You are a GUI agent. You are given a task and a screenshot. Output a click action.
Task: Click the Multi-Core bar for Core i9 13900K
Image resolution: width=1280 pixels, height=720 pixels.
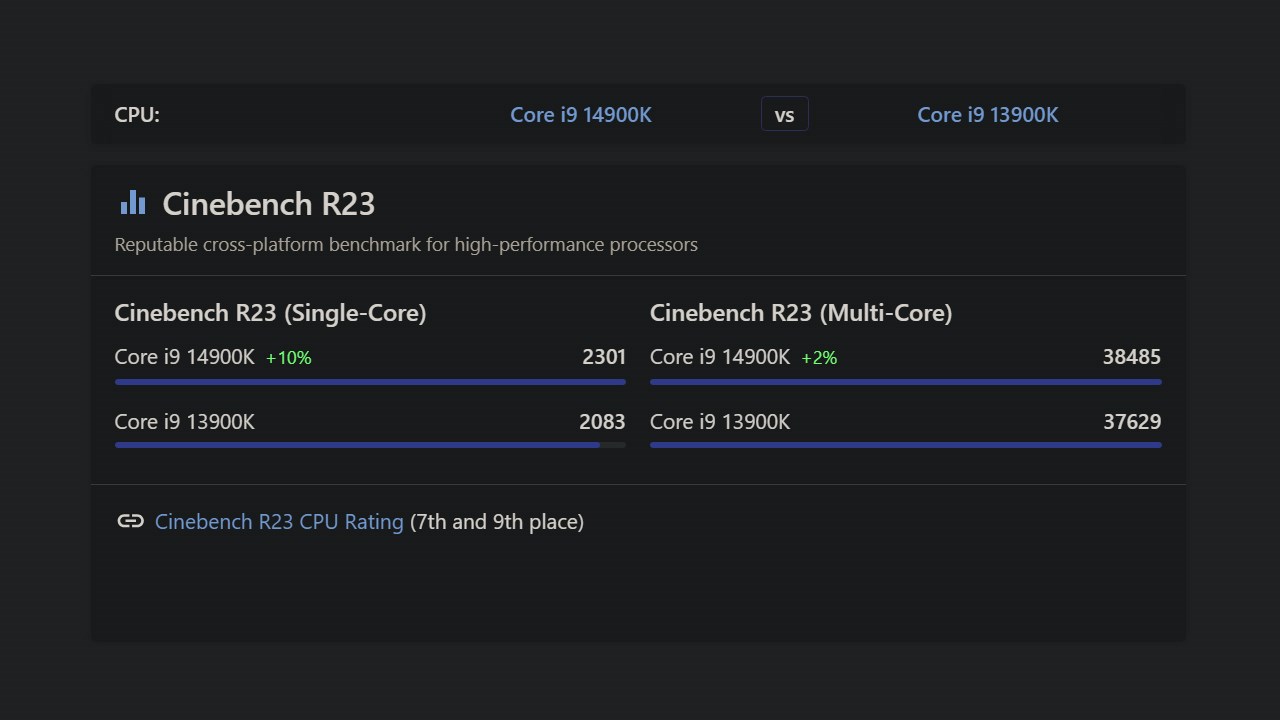coord(905,445)
